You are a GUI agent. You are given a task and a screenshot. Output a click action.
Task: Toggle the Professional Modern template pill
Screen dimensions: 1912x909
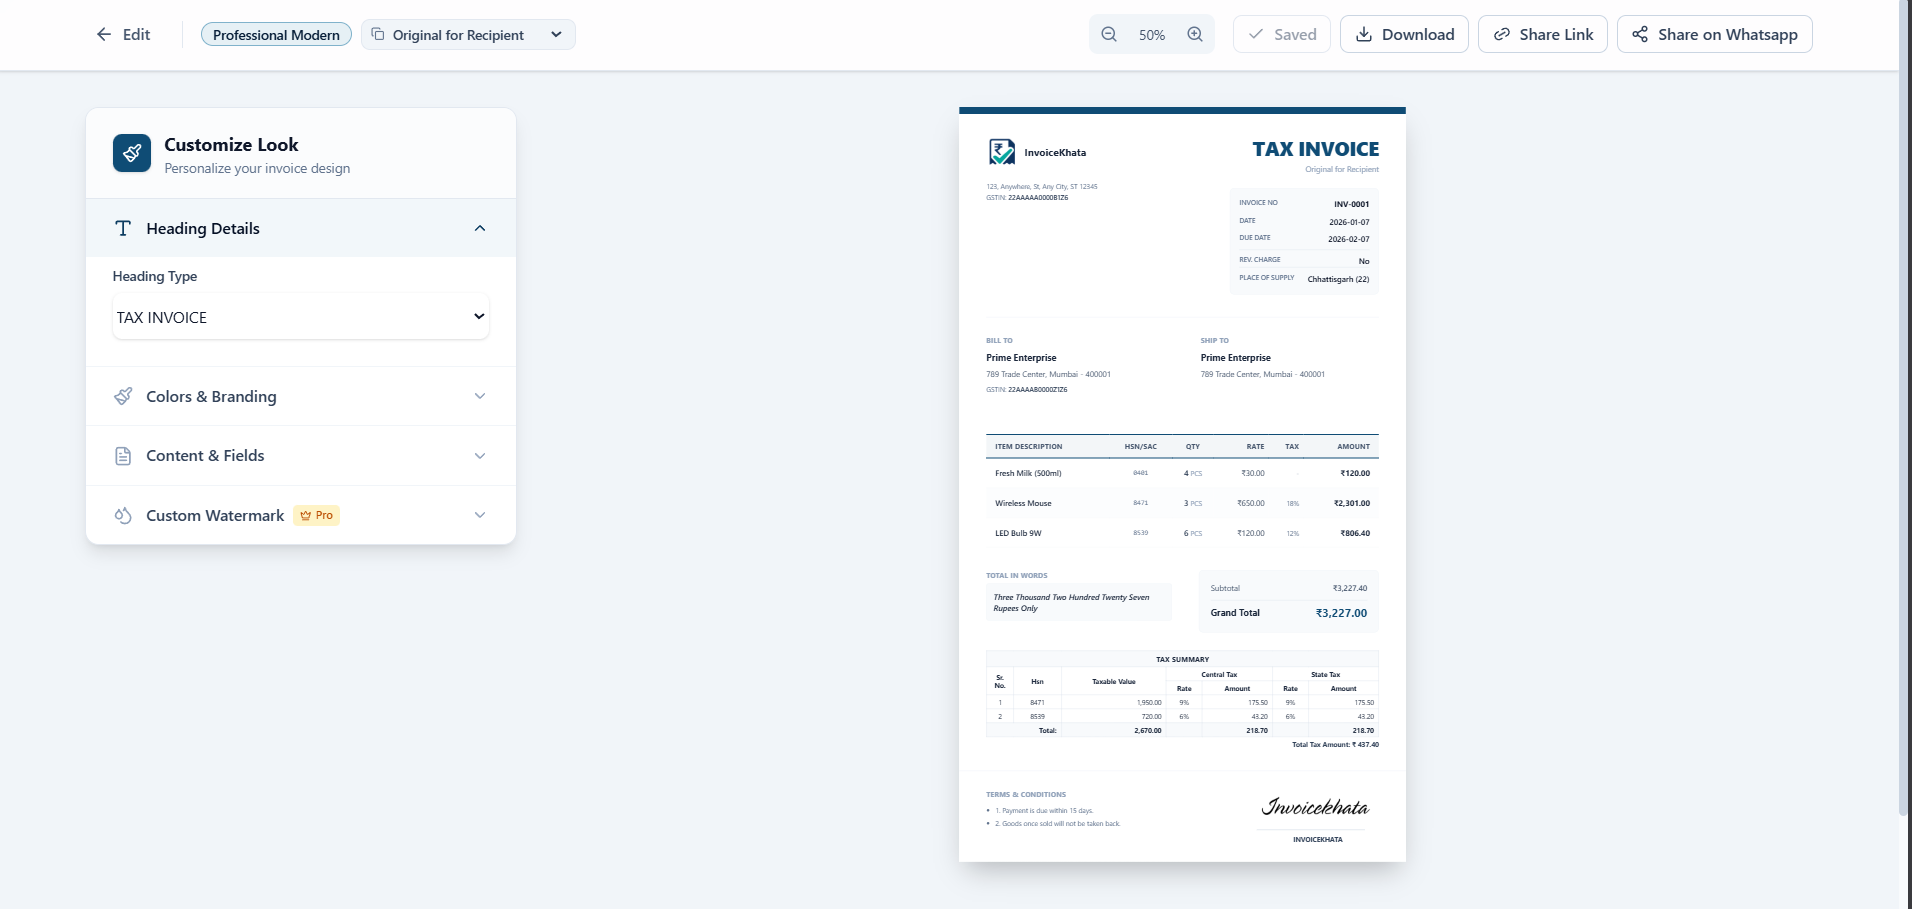tap(276, 33)
